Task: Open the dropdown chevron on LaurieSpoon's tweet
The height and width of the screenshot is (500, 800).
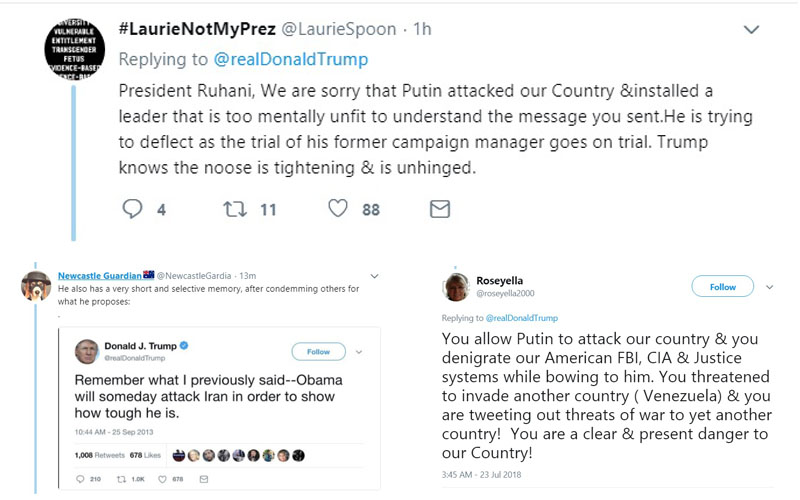Action: (x=752, y=30)
